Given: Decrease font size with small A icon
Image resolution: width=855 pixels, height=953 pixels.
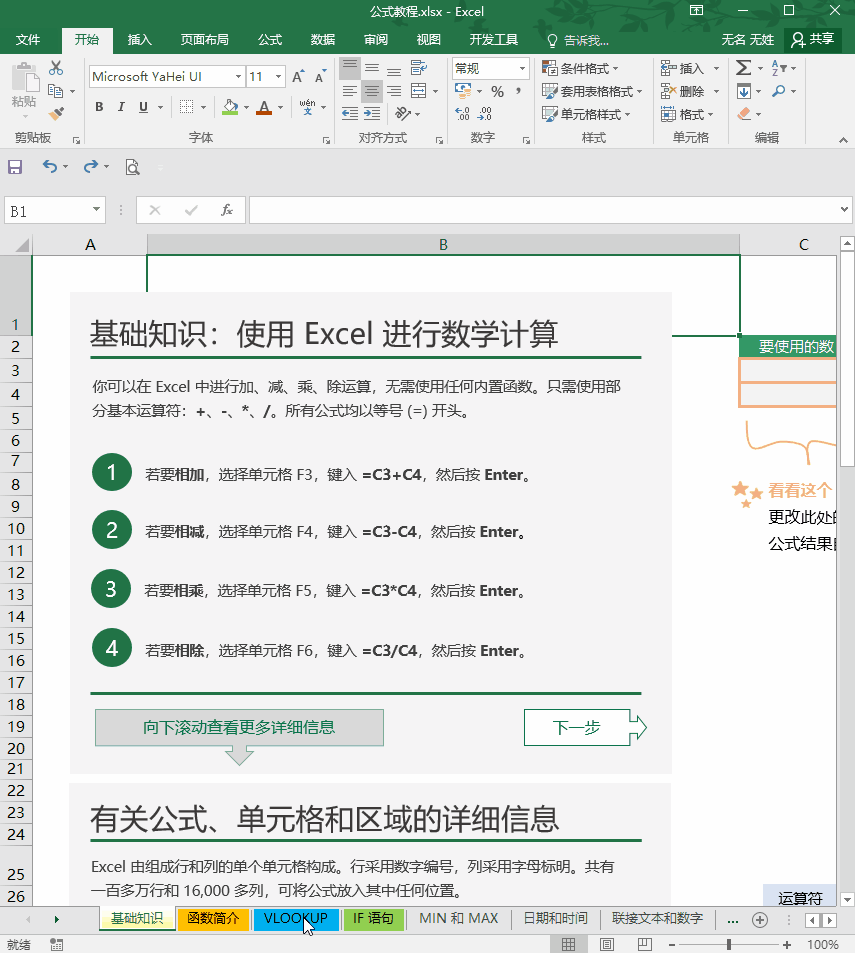Looking at the screenshot, I should click(x=320, y=77).
